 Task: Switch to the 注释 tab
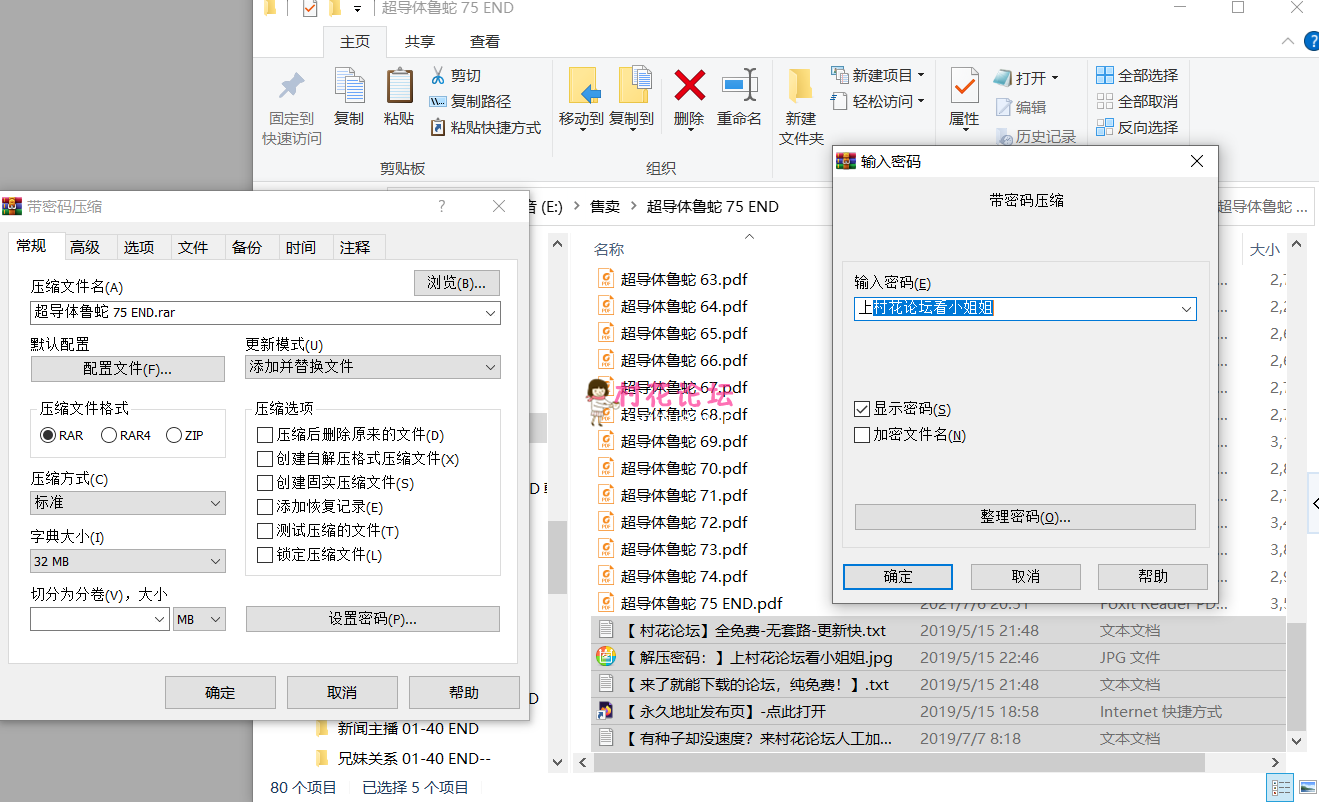click(355, 247)
